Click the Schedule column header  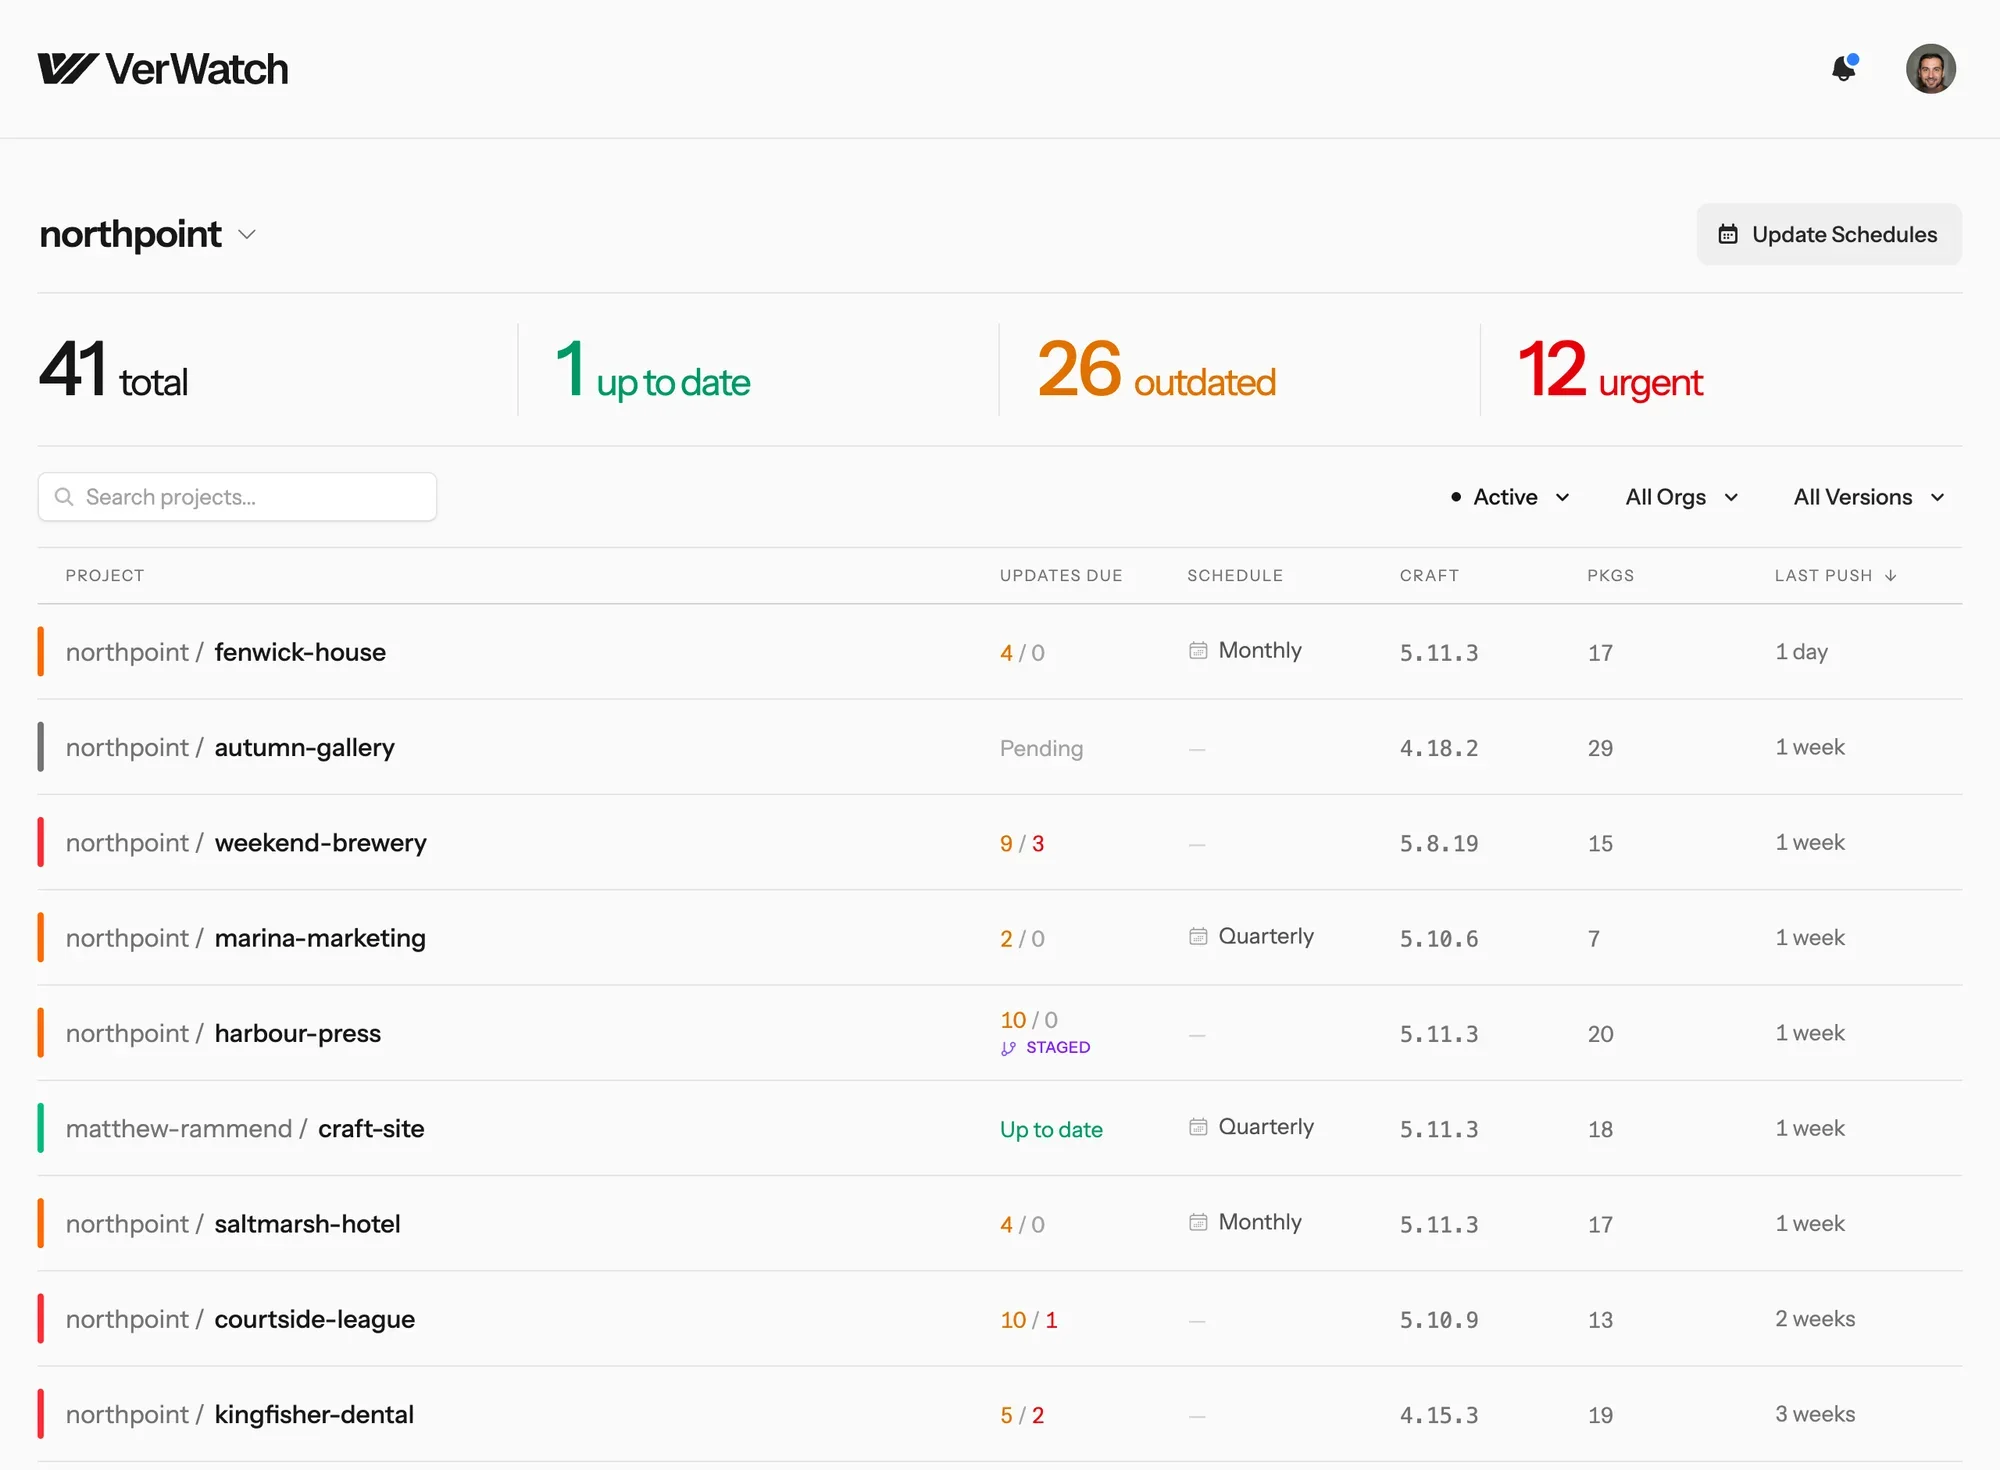[x=1235, y=575]
